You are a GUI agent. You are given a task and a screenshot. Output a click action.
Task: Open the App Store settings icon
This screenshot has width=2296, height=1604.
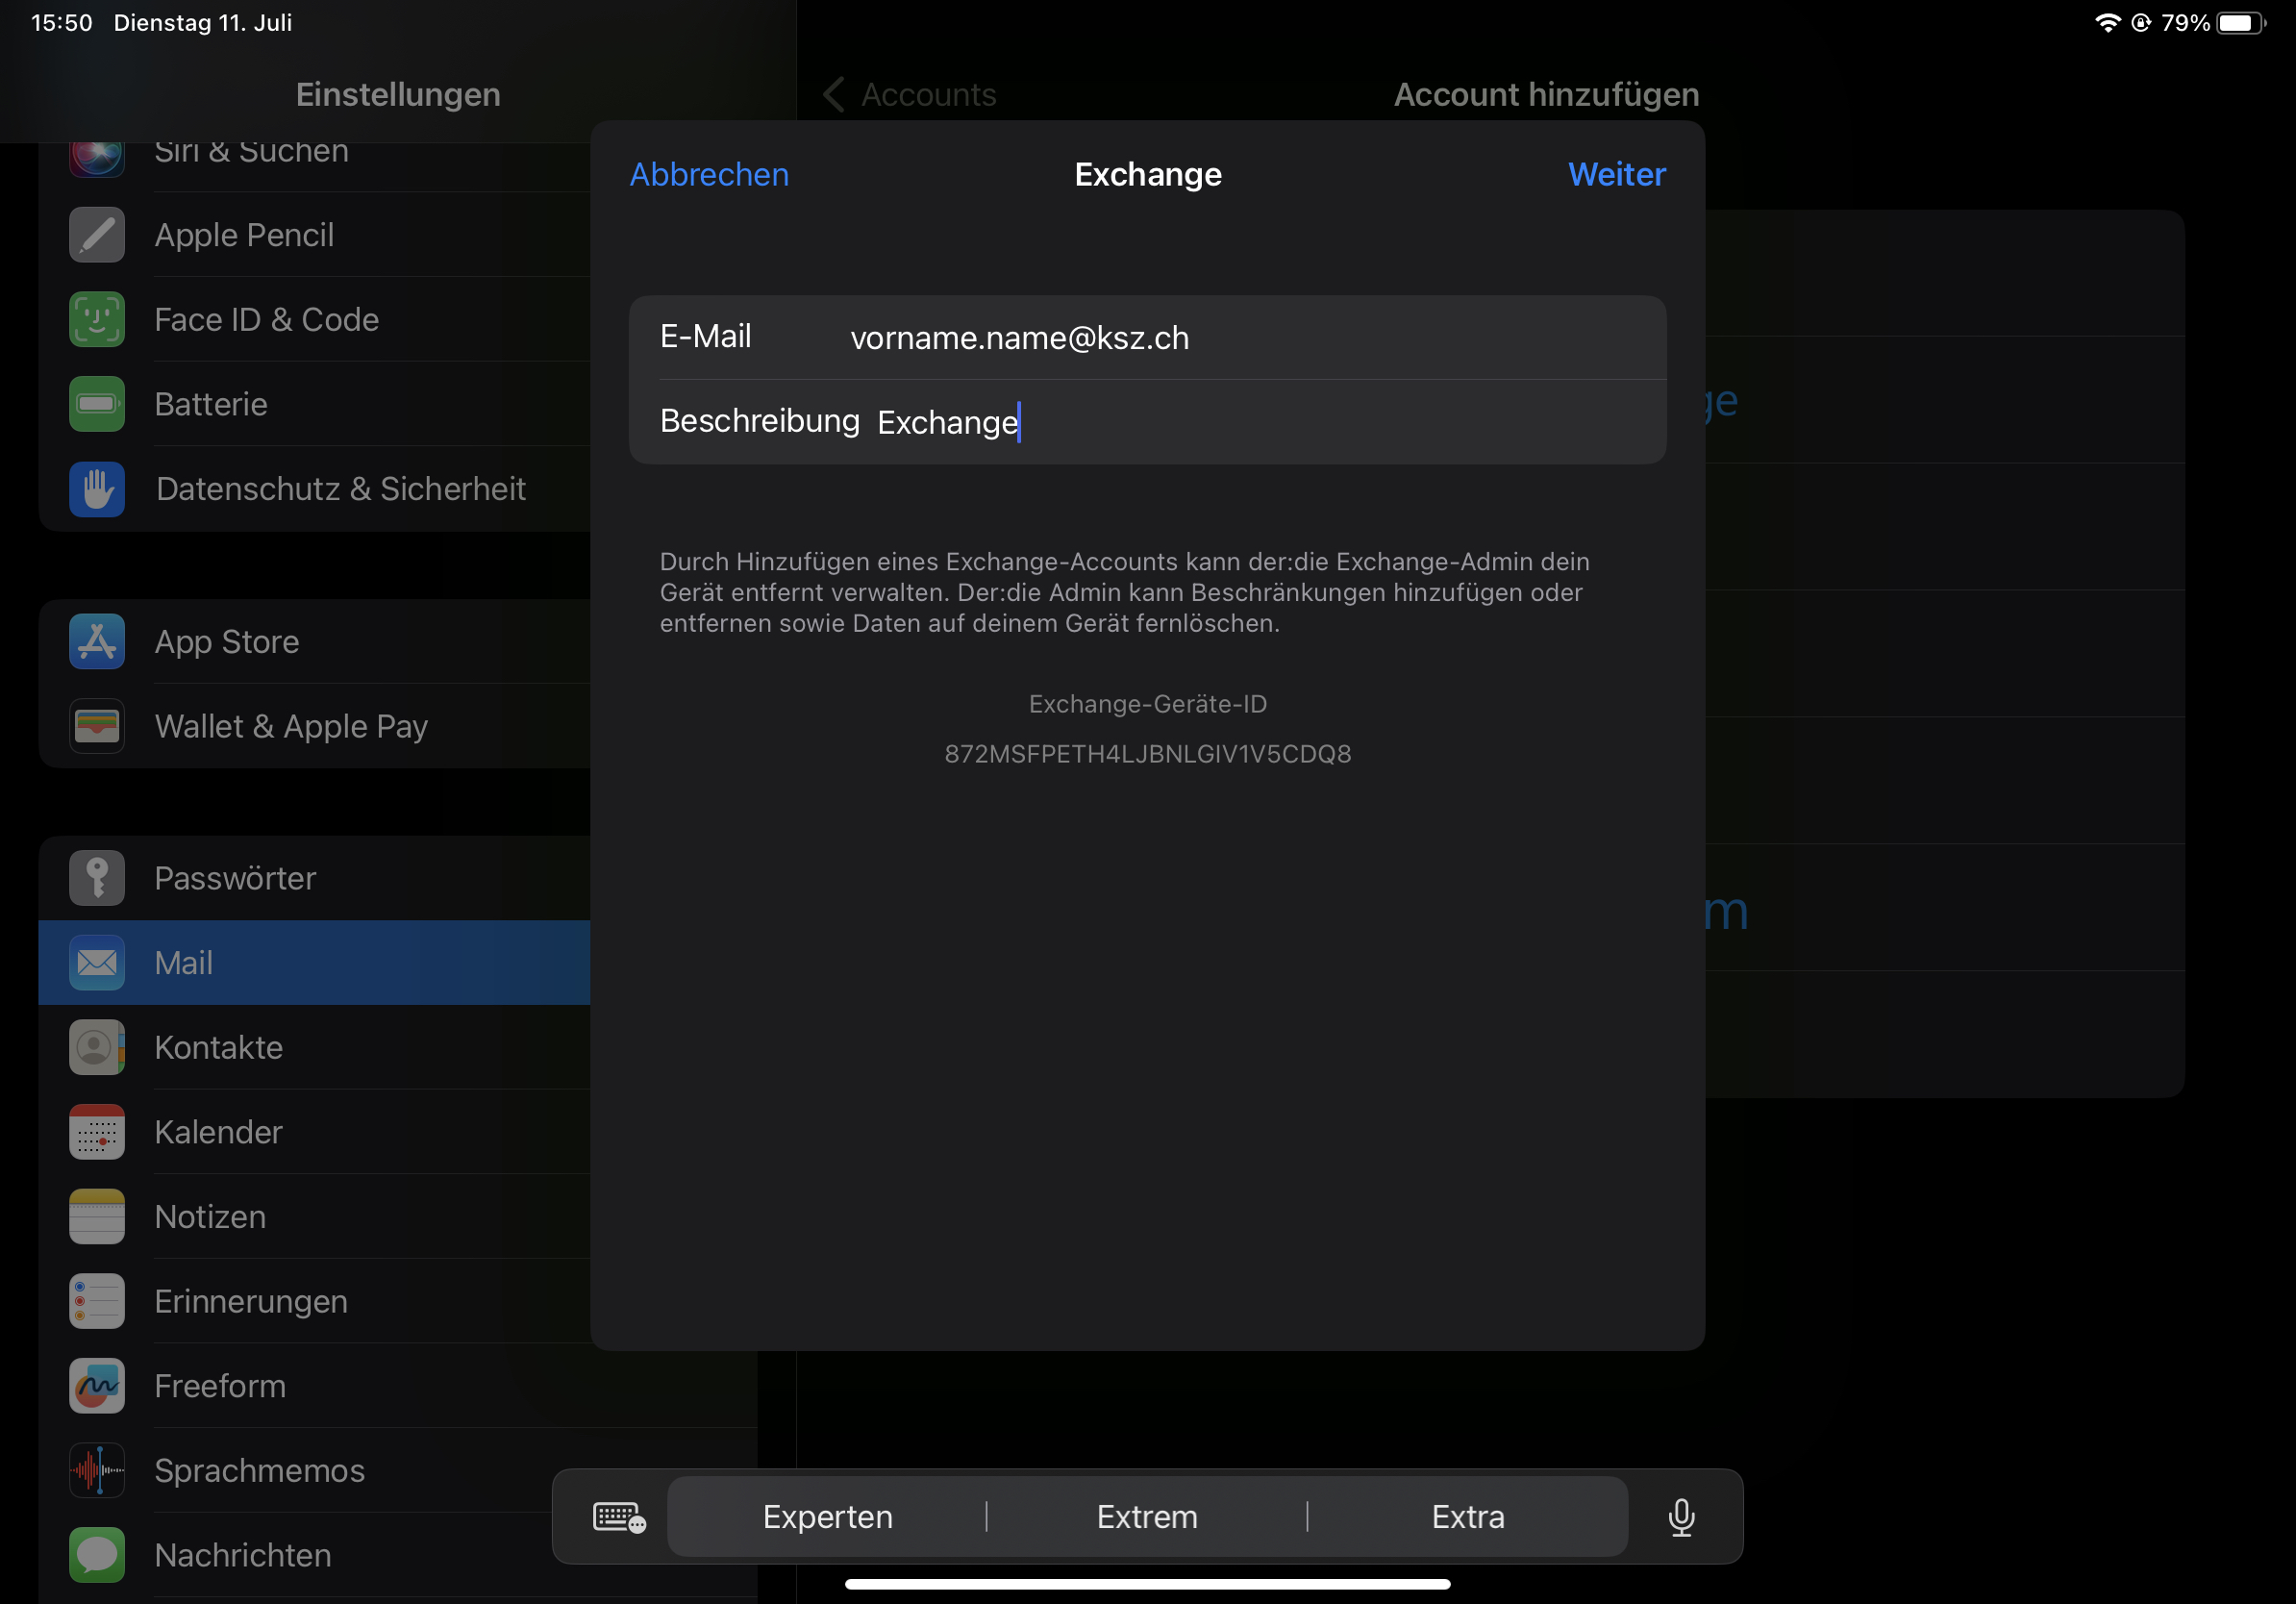97,642
